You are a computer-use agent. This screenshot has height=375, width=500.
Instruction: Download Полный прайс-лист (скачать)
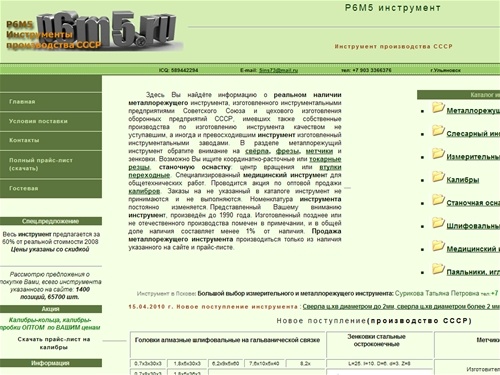(x=51, y=164)
